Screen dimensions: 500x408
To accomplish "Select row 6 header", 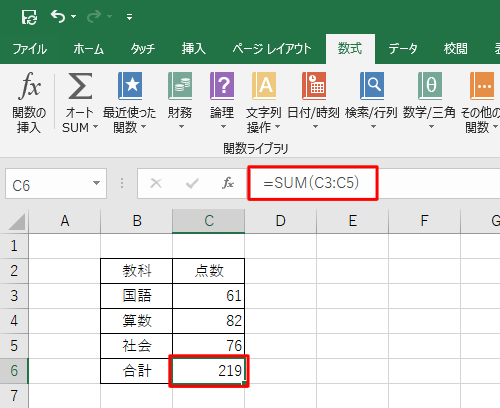I will (x=14, y=371).
